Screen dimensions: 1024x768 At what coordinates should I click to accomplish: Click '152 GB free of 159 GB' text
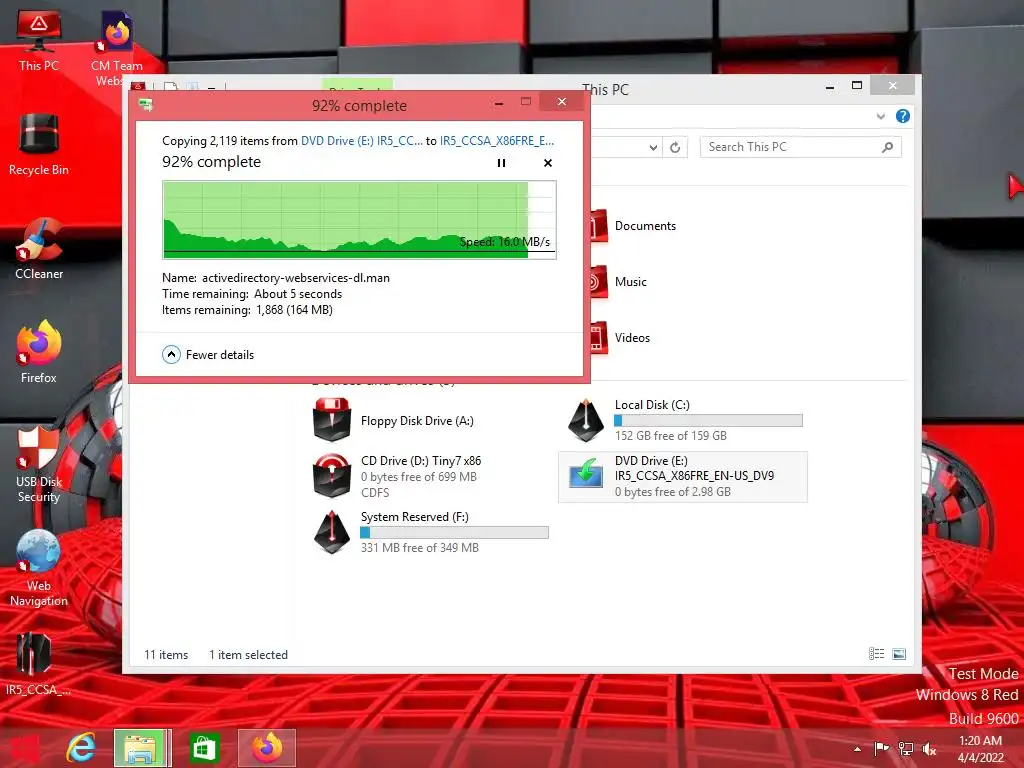[x=671, y=436]
